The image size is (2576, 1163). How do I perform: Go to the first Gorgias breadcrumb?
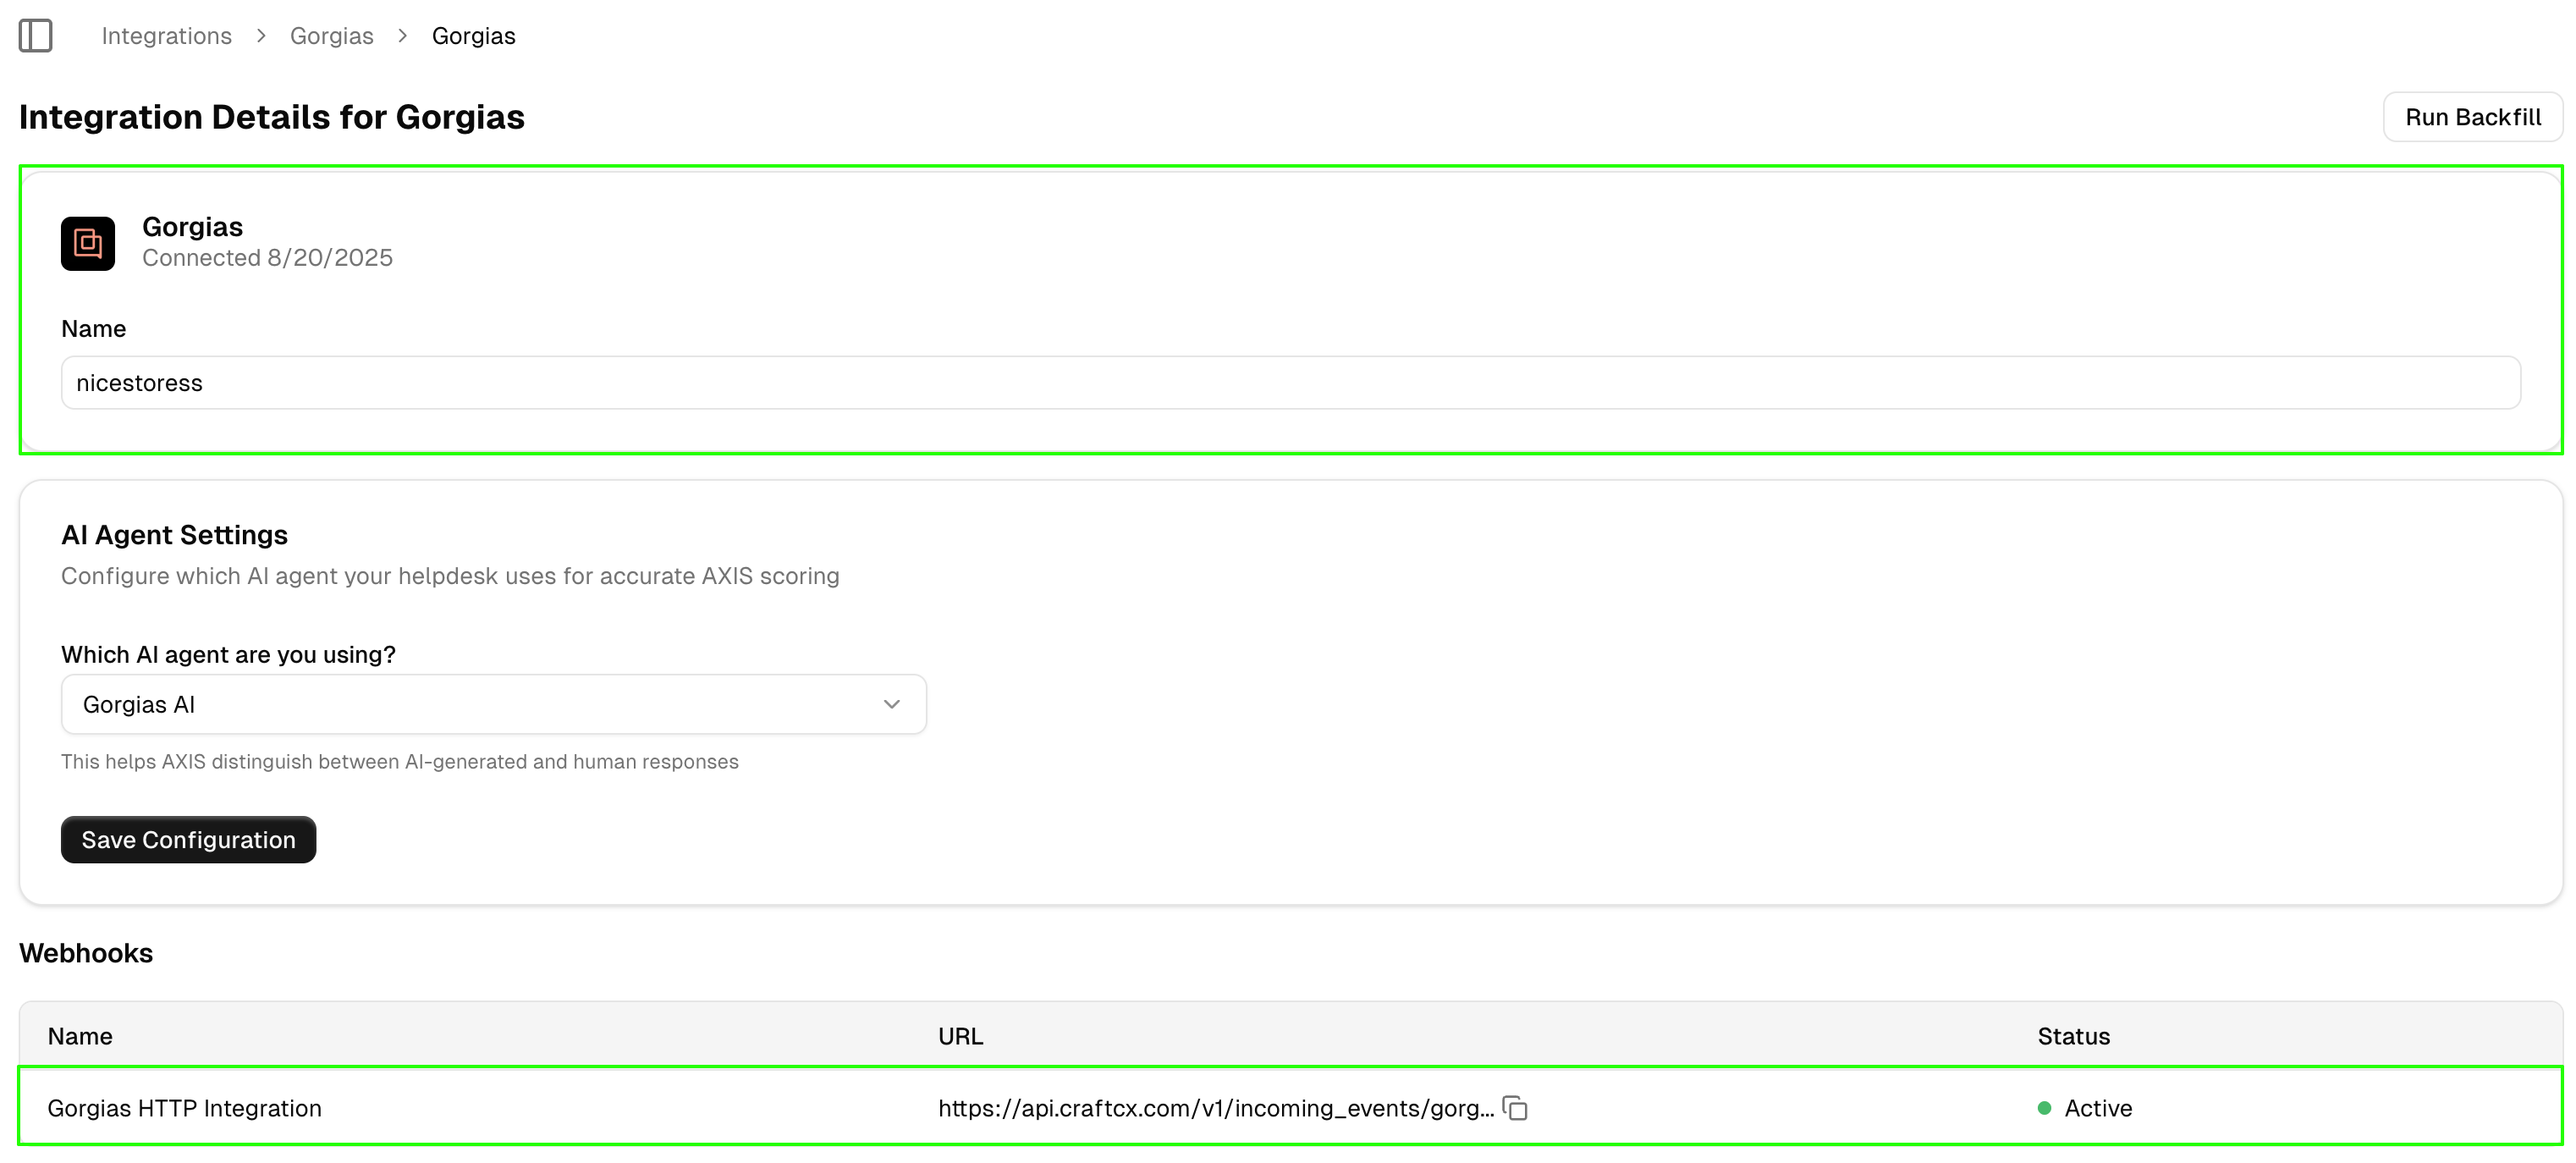pos(331,36)
